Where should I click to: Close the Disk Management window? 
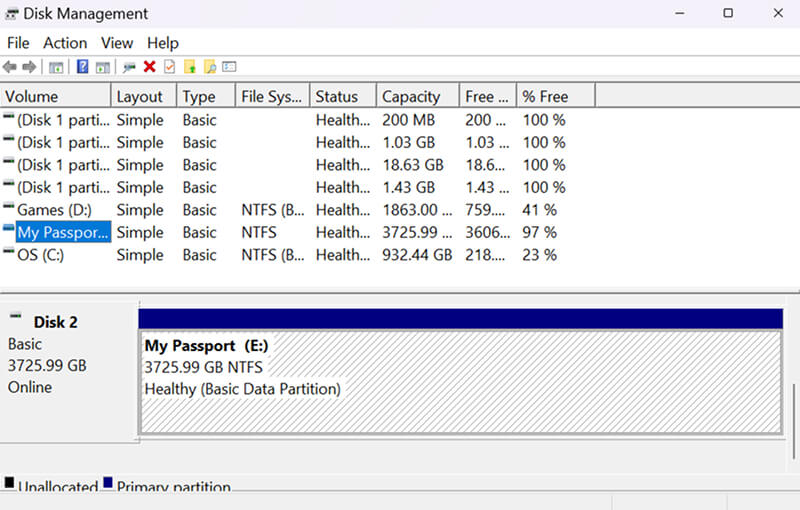pyautogui.click(x=778, y=13)
